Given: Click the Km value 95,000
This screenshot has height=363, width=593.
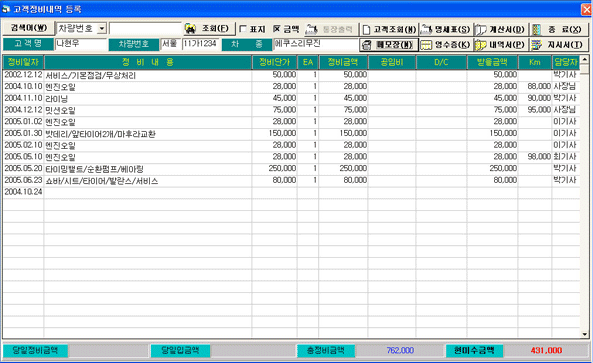Looking at the screenshot, I should [x=535, y=110].
